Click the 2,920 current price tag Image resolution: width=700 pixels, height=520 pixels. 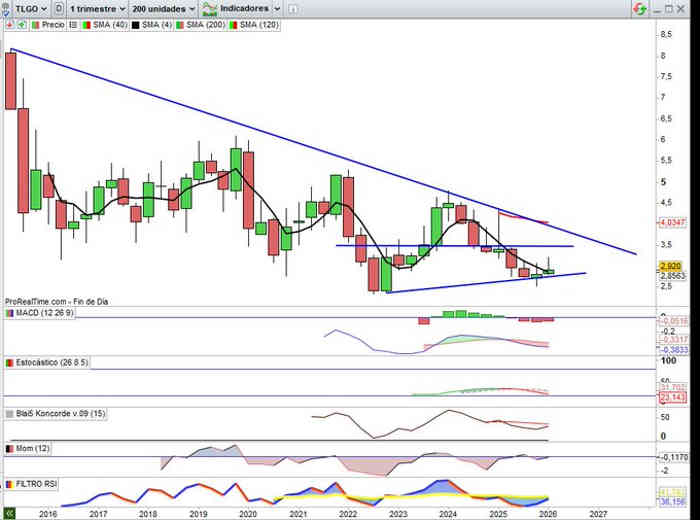(670, 265)
